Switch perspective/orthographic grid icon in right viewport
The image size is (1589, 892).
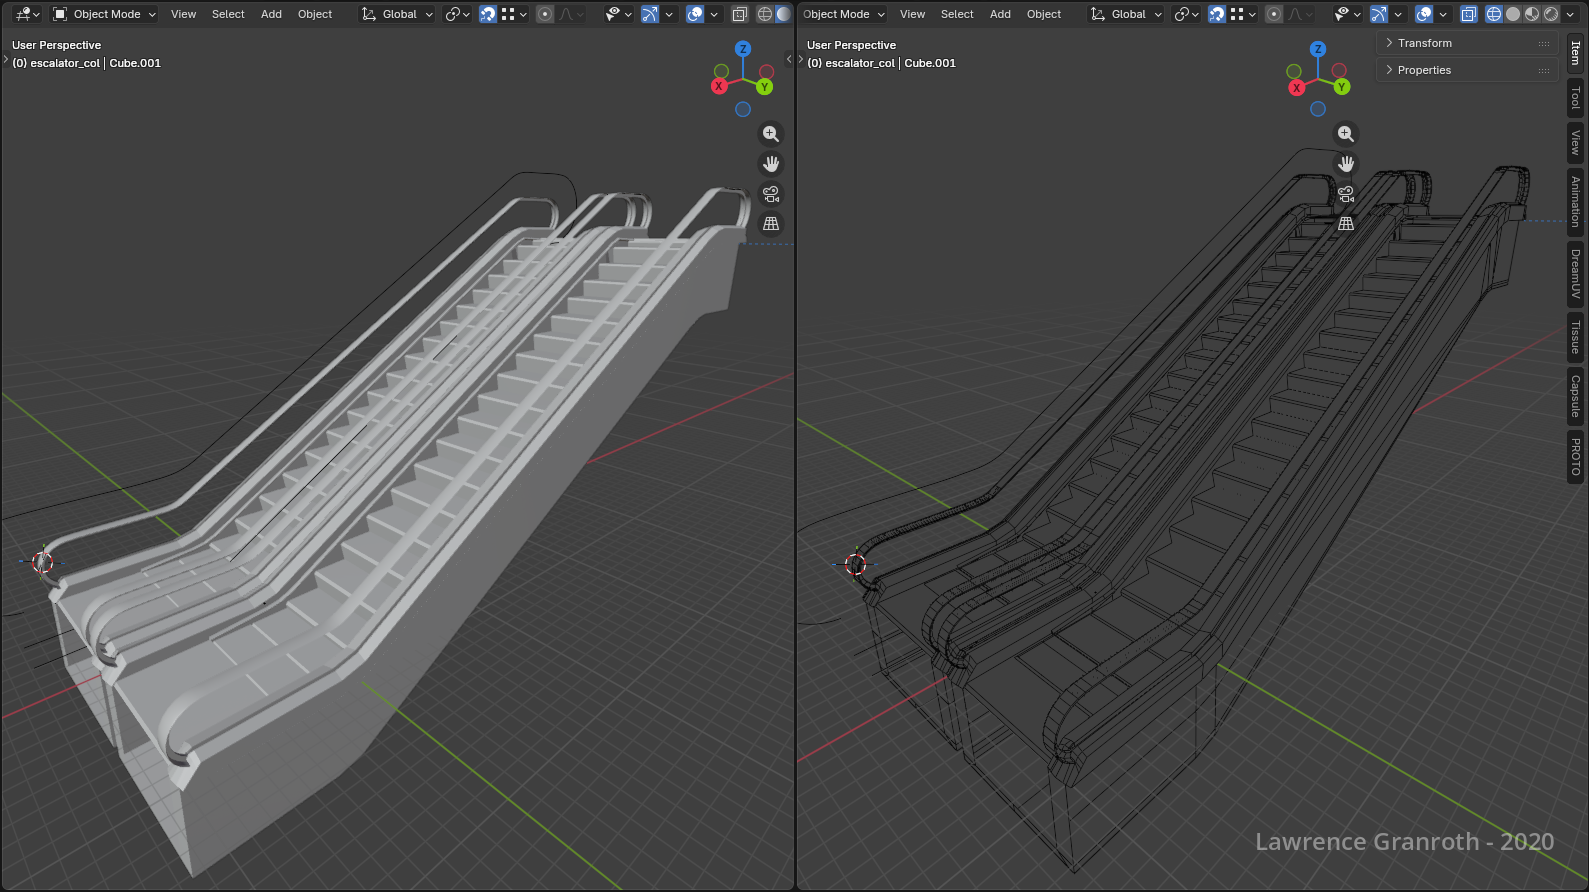pos(1346,224)
